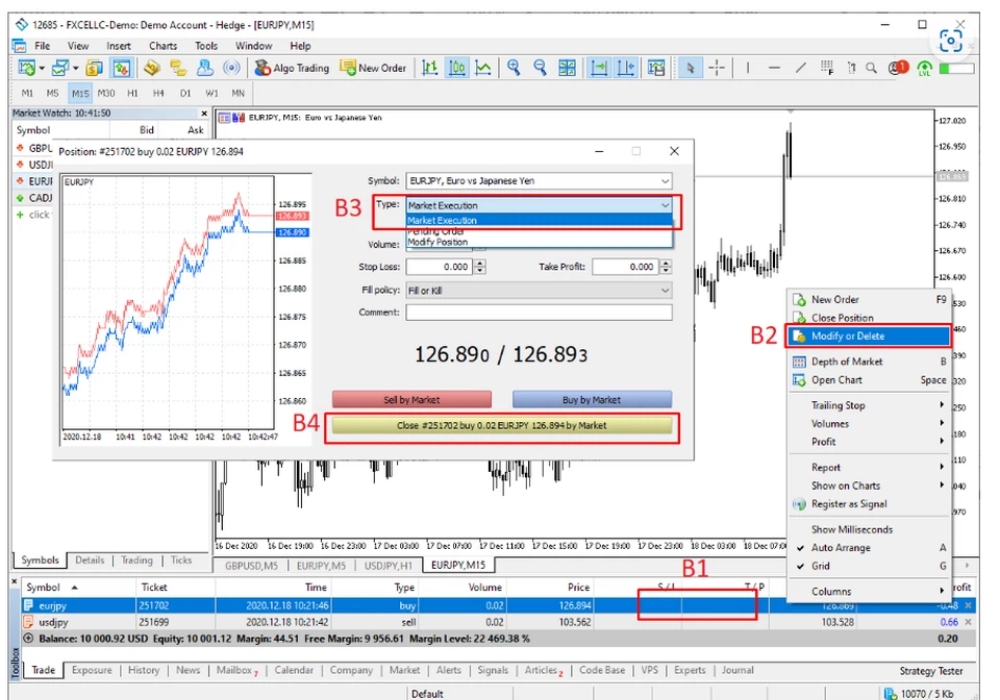The image size is (1000, 700).
Task: Open the Journal tab in Toolbox
Action: tap(738, 671)
